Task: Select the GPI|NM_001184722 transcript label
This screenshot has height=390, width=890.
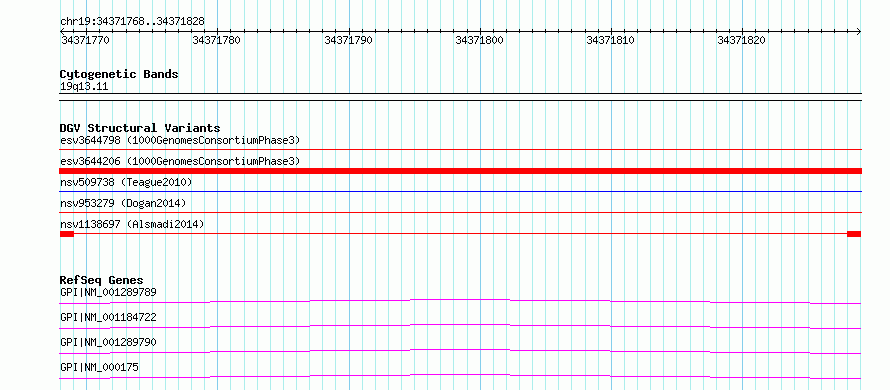Action: [x=108, y=317]
